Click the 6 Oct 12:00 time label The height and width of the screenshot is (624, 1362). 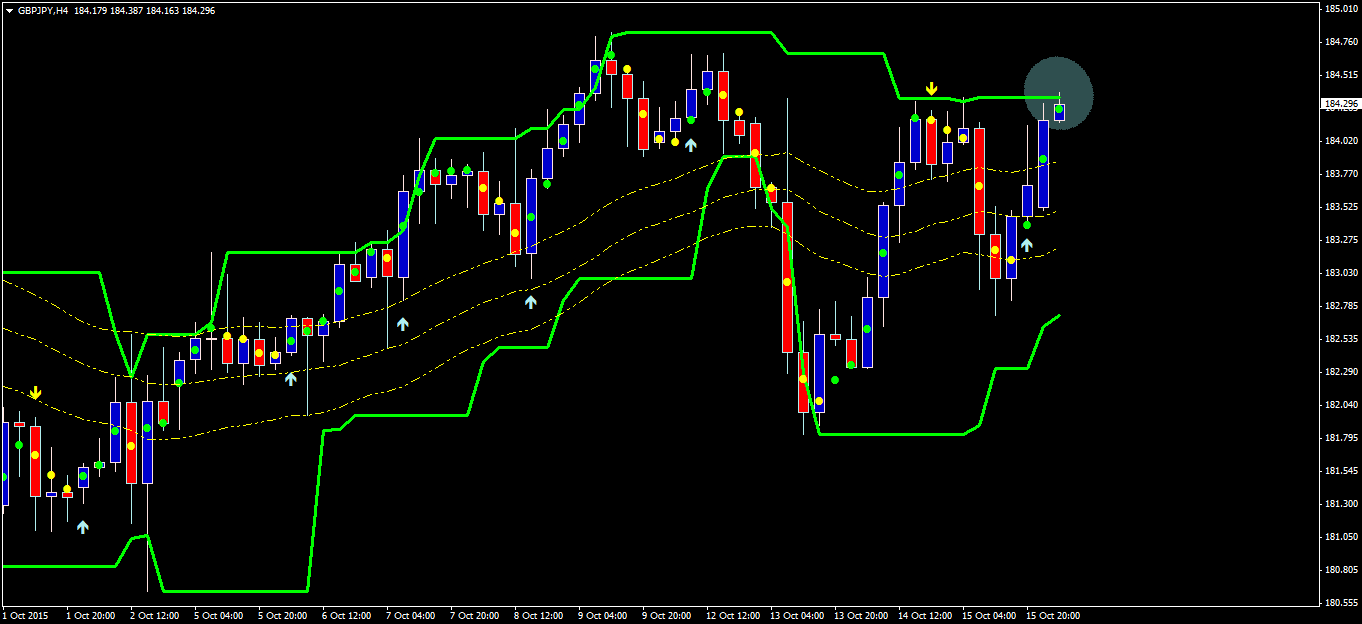[x=346, y=616]
